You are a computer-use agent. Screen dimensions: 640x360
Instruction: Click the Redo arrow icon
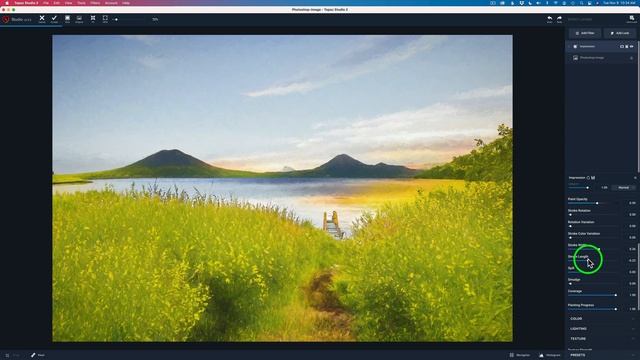point(559,18)
